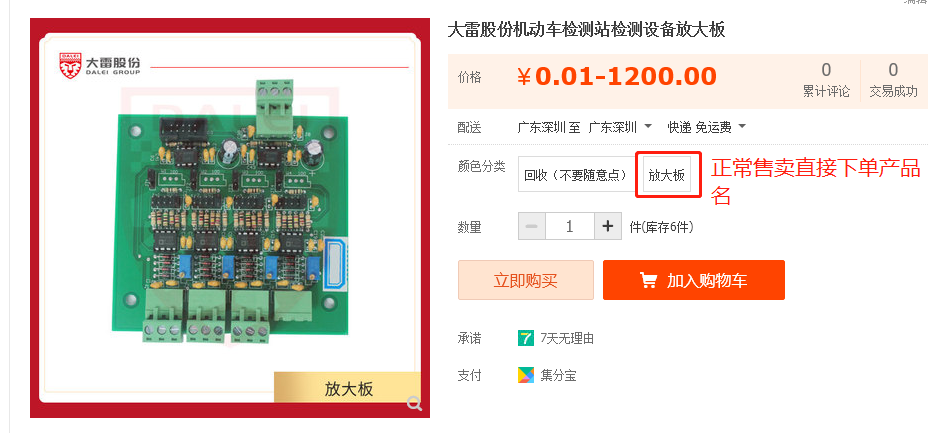
Task: Open the 快递 免运费 shipping dropdown
Action: [707, 127]
